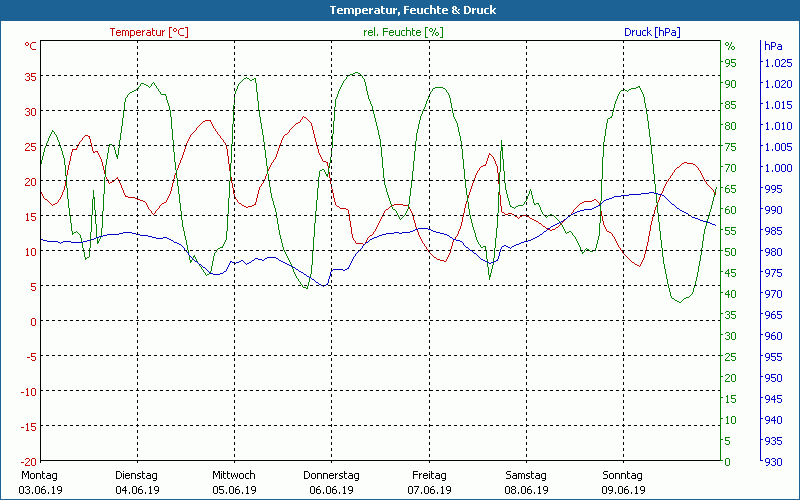Click the "985" pressure axis value

pos(773,231)
